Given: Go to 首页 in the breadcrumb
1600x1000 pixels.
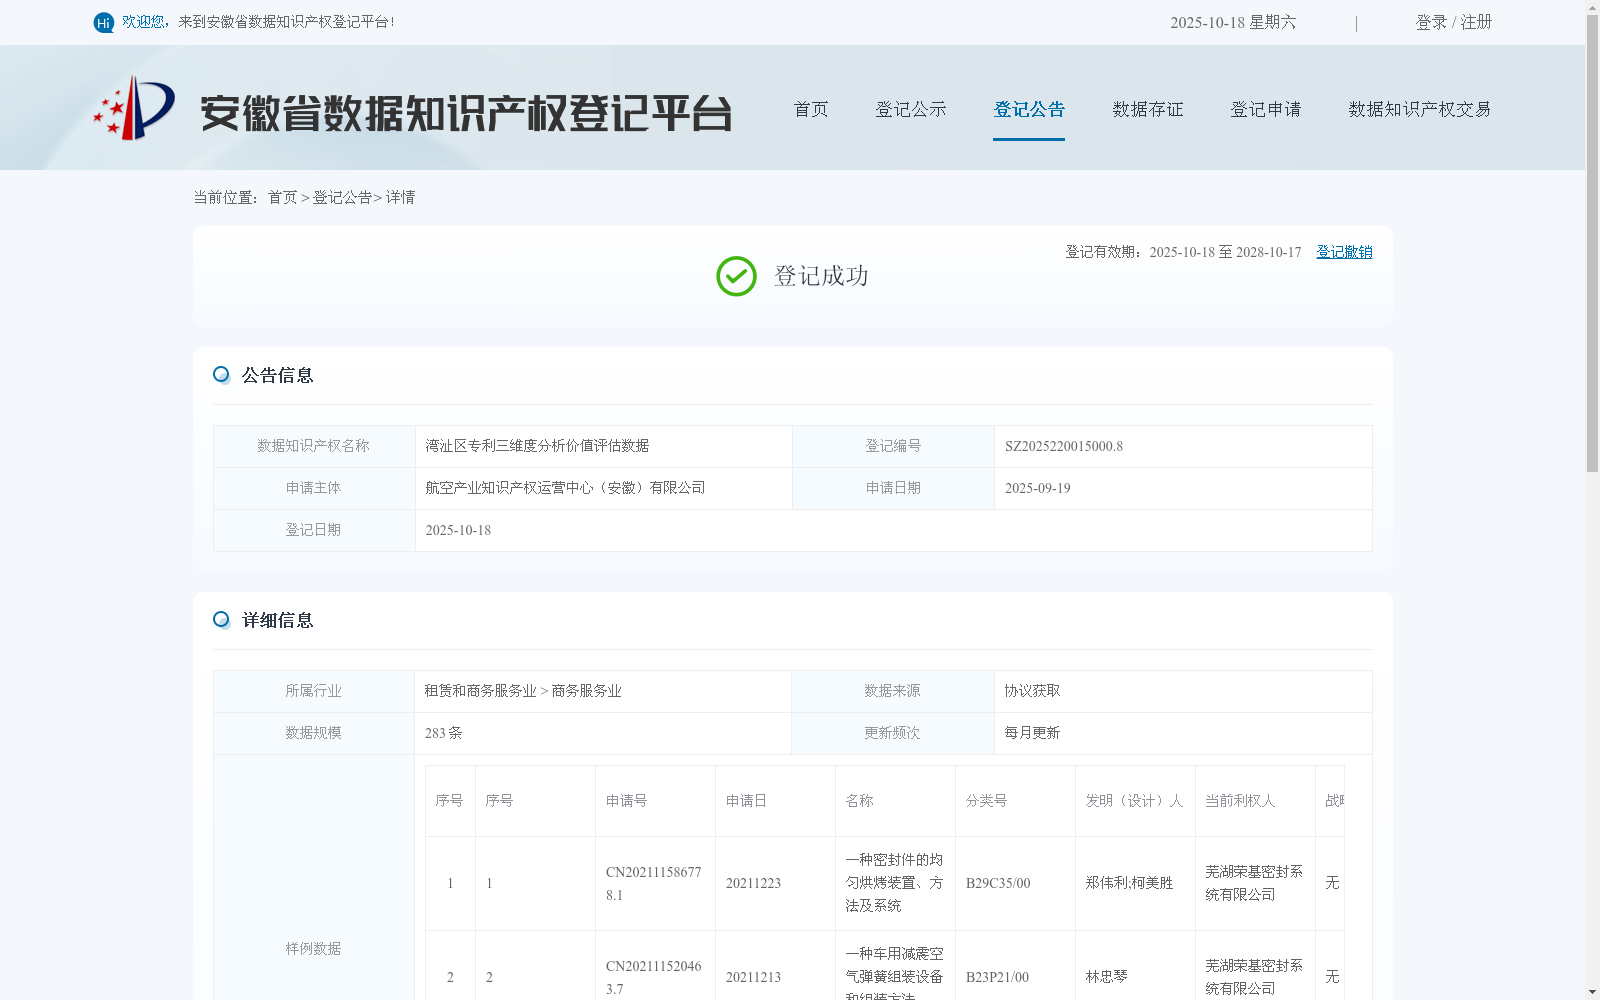Looking at the screenshot, I should [x=282, y=197].
